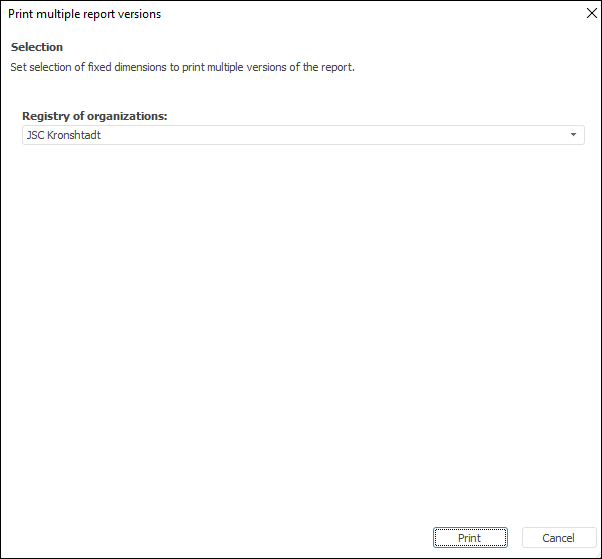Abort printing with the Cancel button
Screen dimensions: 602x559
[558, 538]
